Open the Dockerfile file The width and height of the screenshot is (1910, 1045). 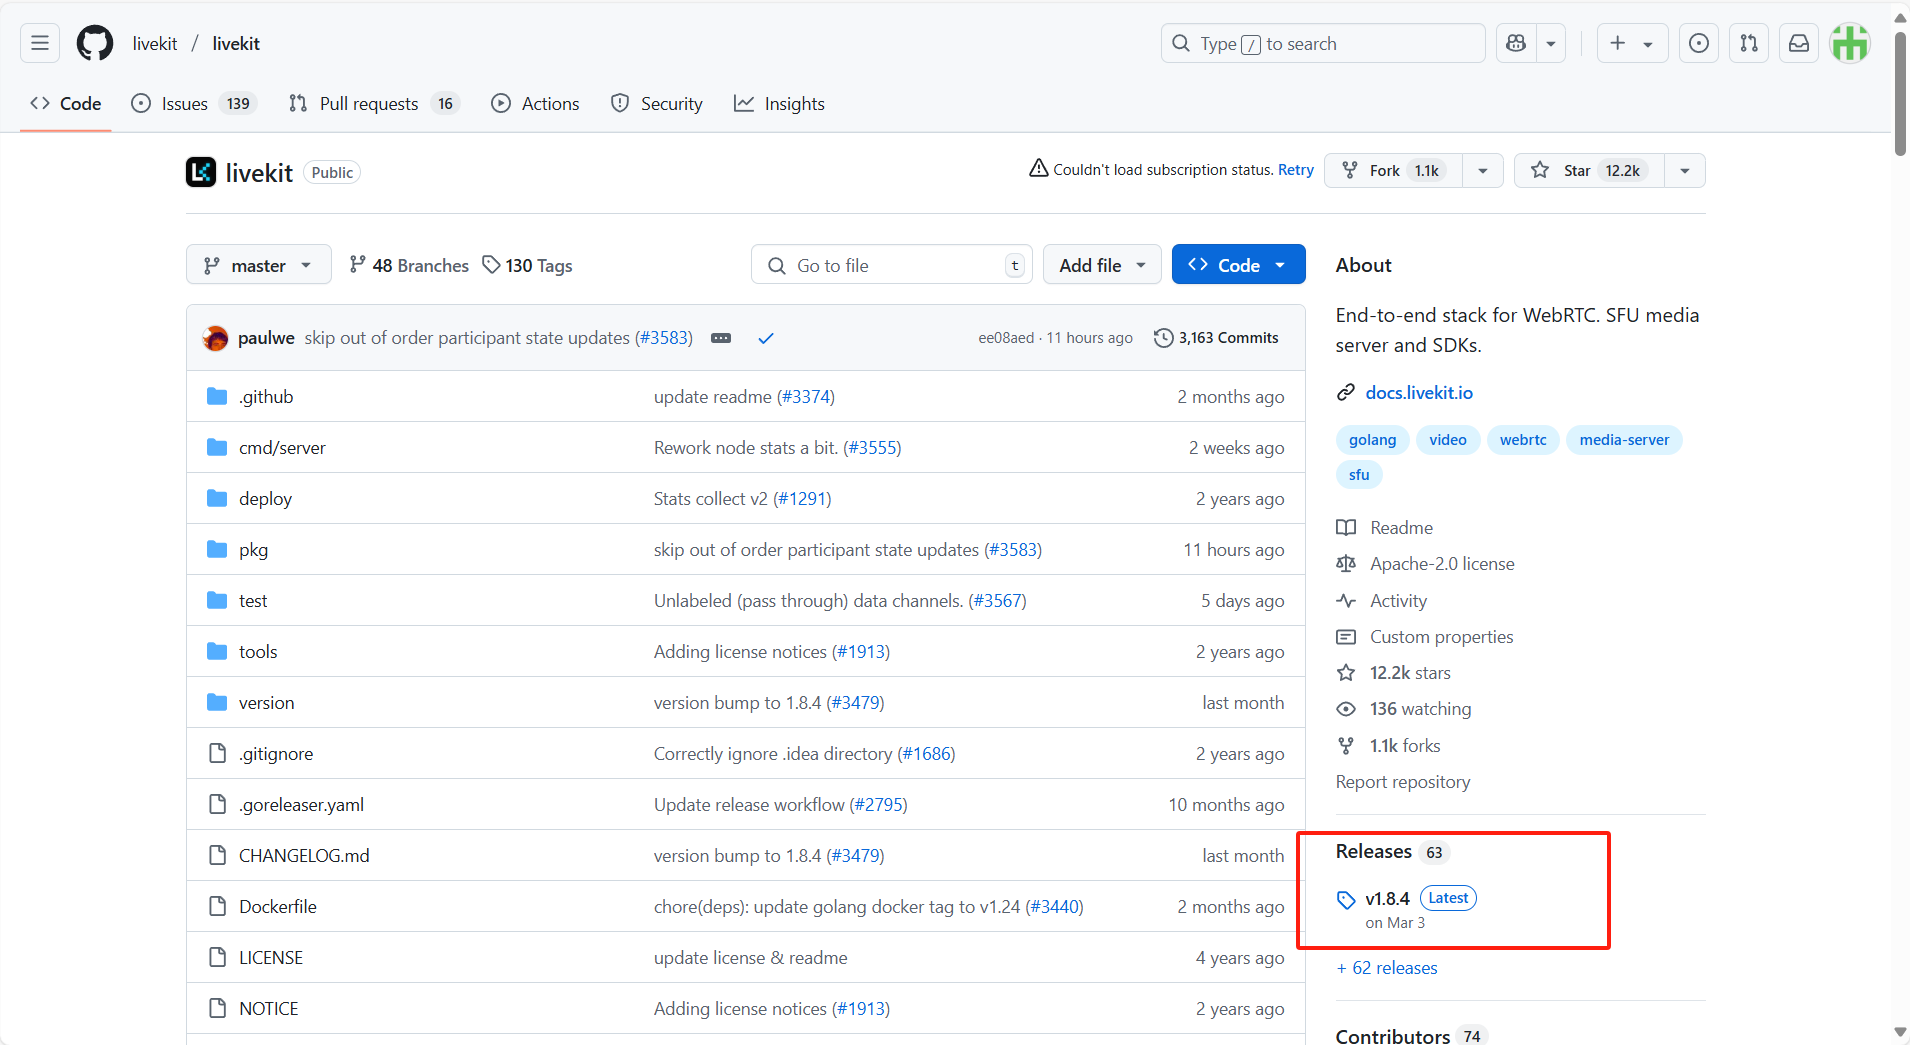(x=278, y=907)
